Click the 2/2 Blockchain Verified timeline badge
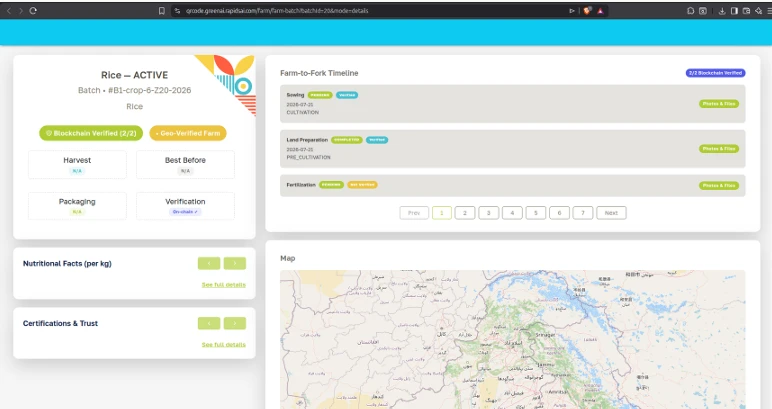 pyautogui.click(x=715, y=73)
